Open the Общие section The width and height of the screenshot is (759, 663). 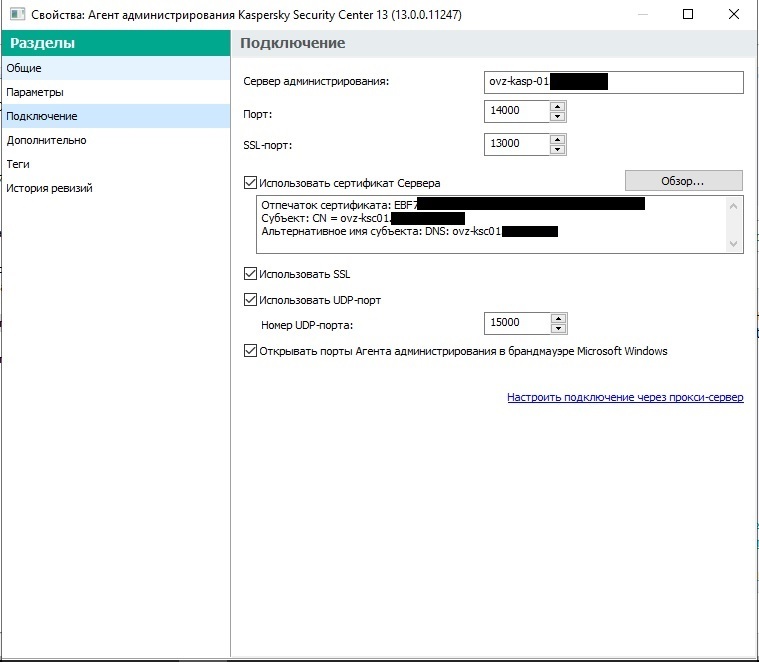tap(115, 68)
